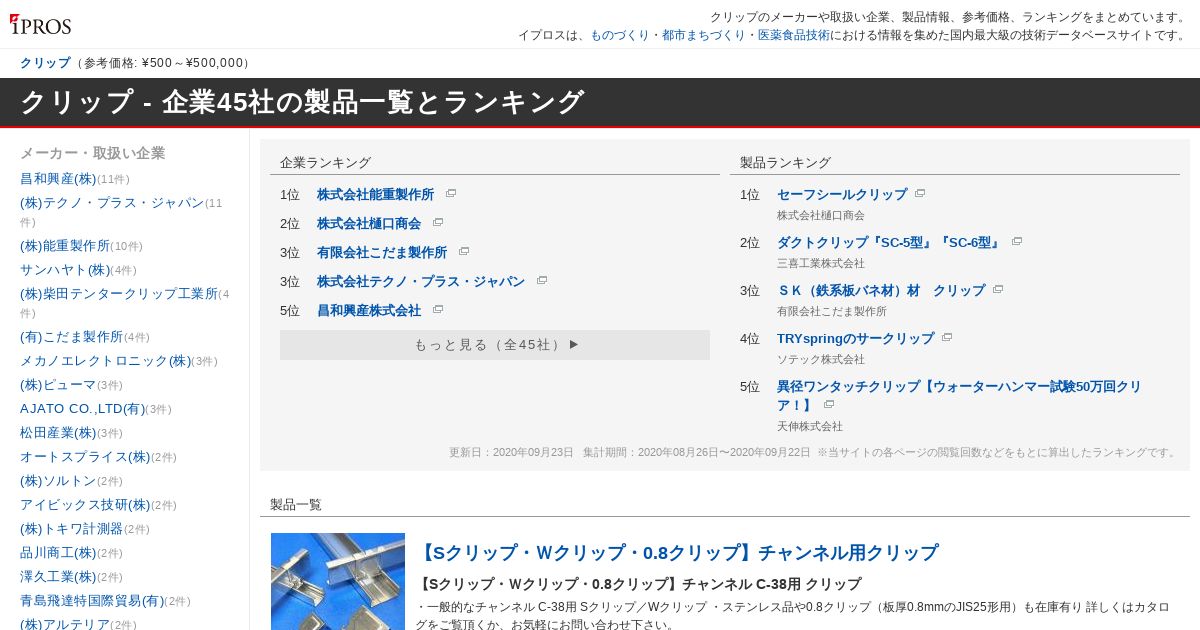Open the 医薬食品技術 link in header
This screenshot has width=1200, height=630.
[794, 35]
